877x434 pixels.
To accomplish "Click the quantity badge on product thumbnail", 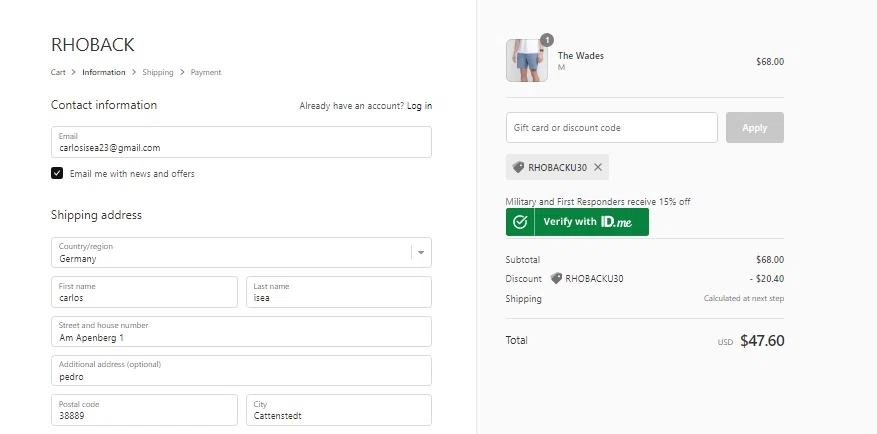I will point(546,40).
